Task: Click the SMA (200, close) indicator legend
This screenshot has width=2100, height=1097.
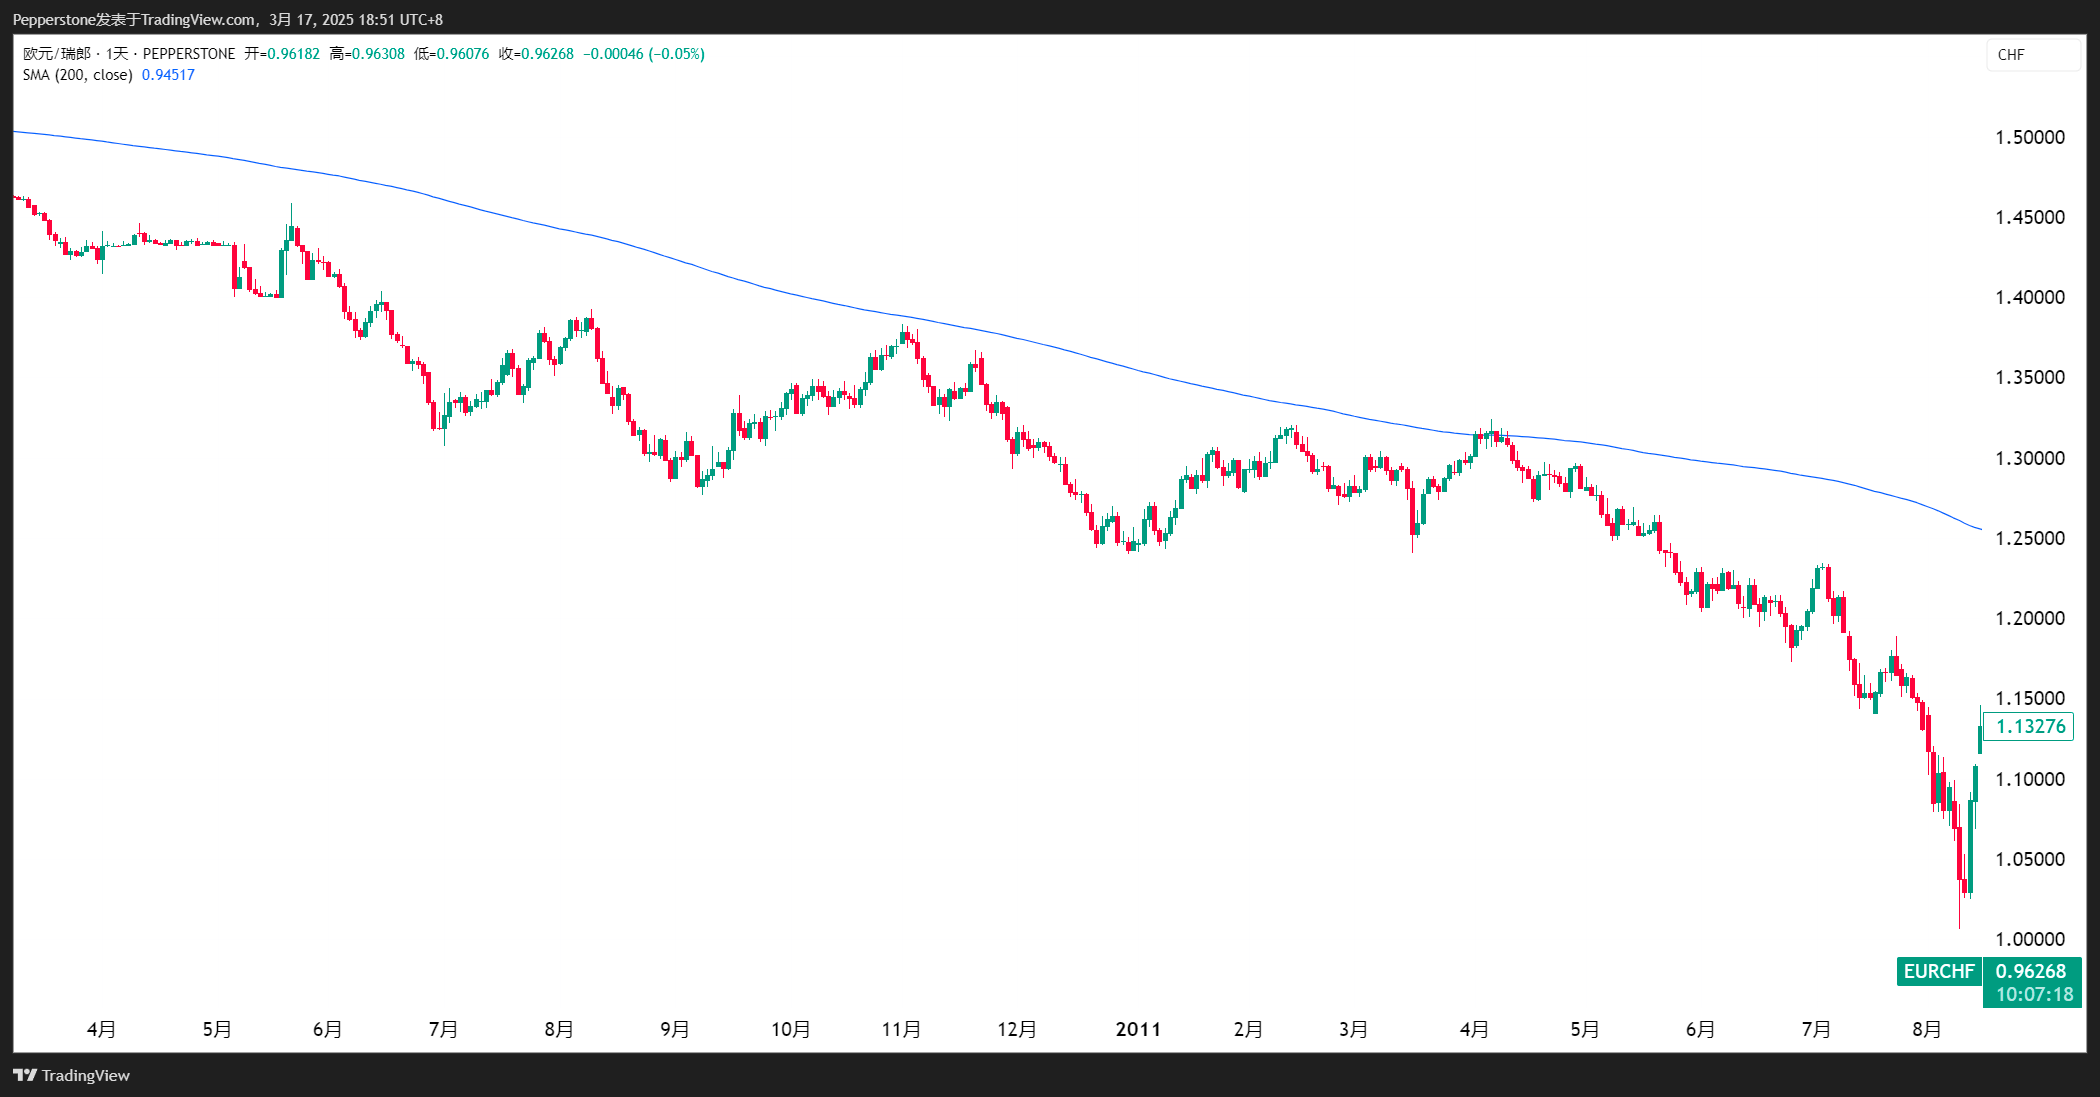Action: 78,75
